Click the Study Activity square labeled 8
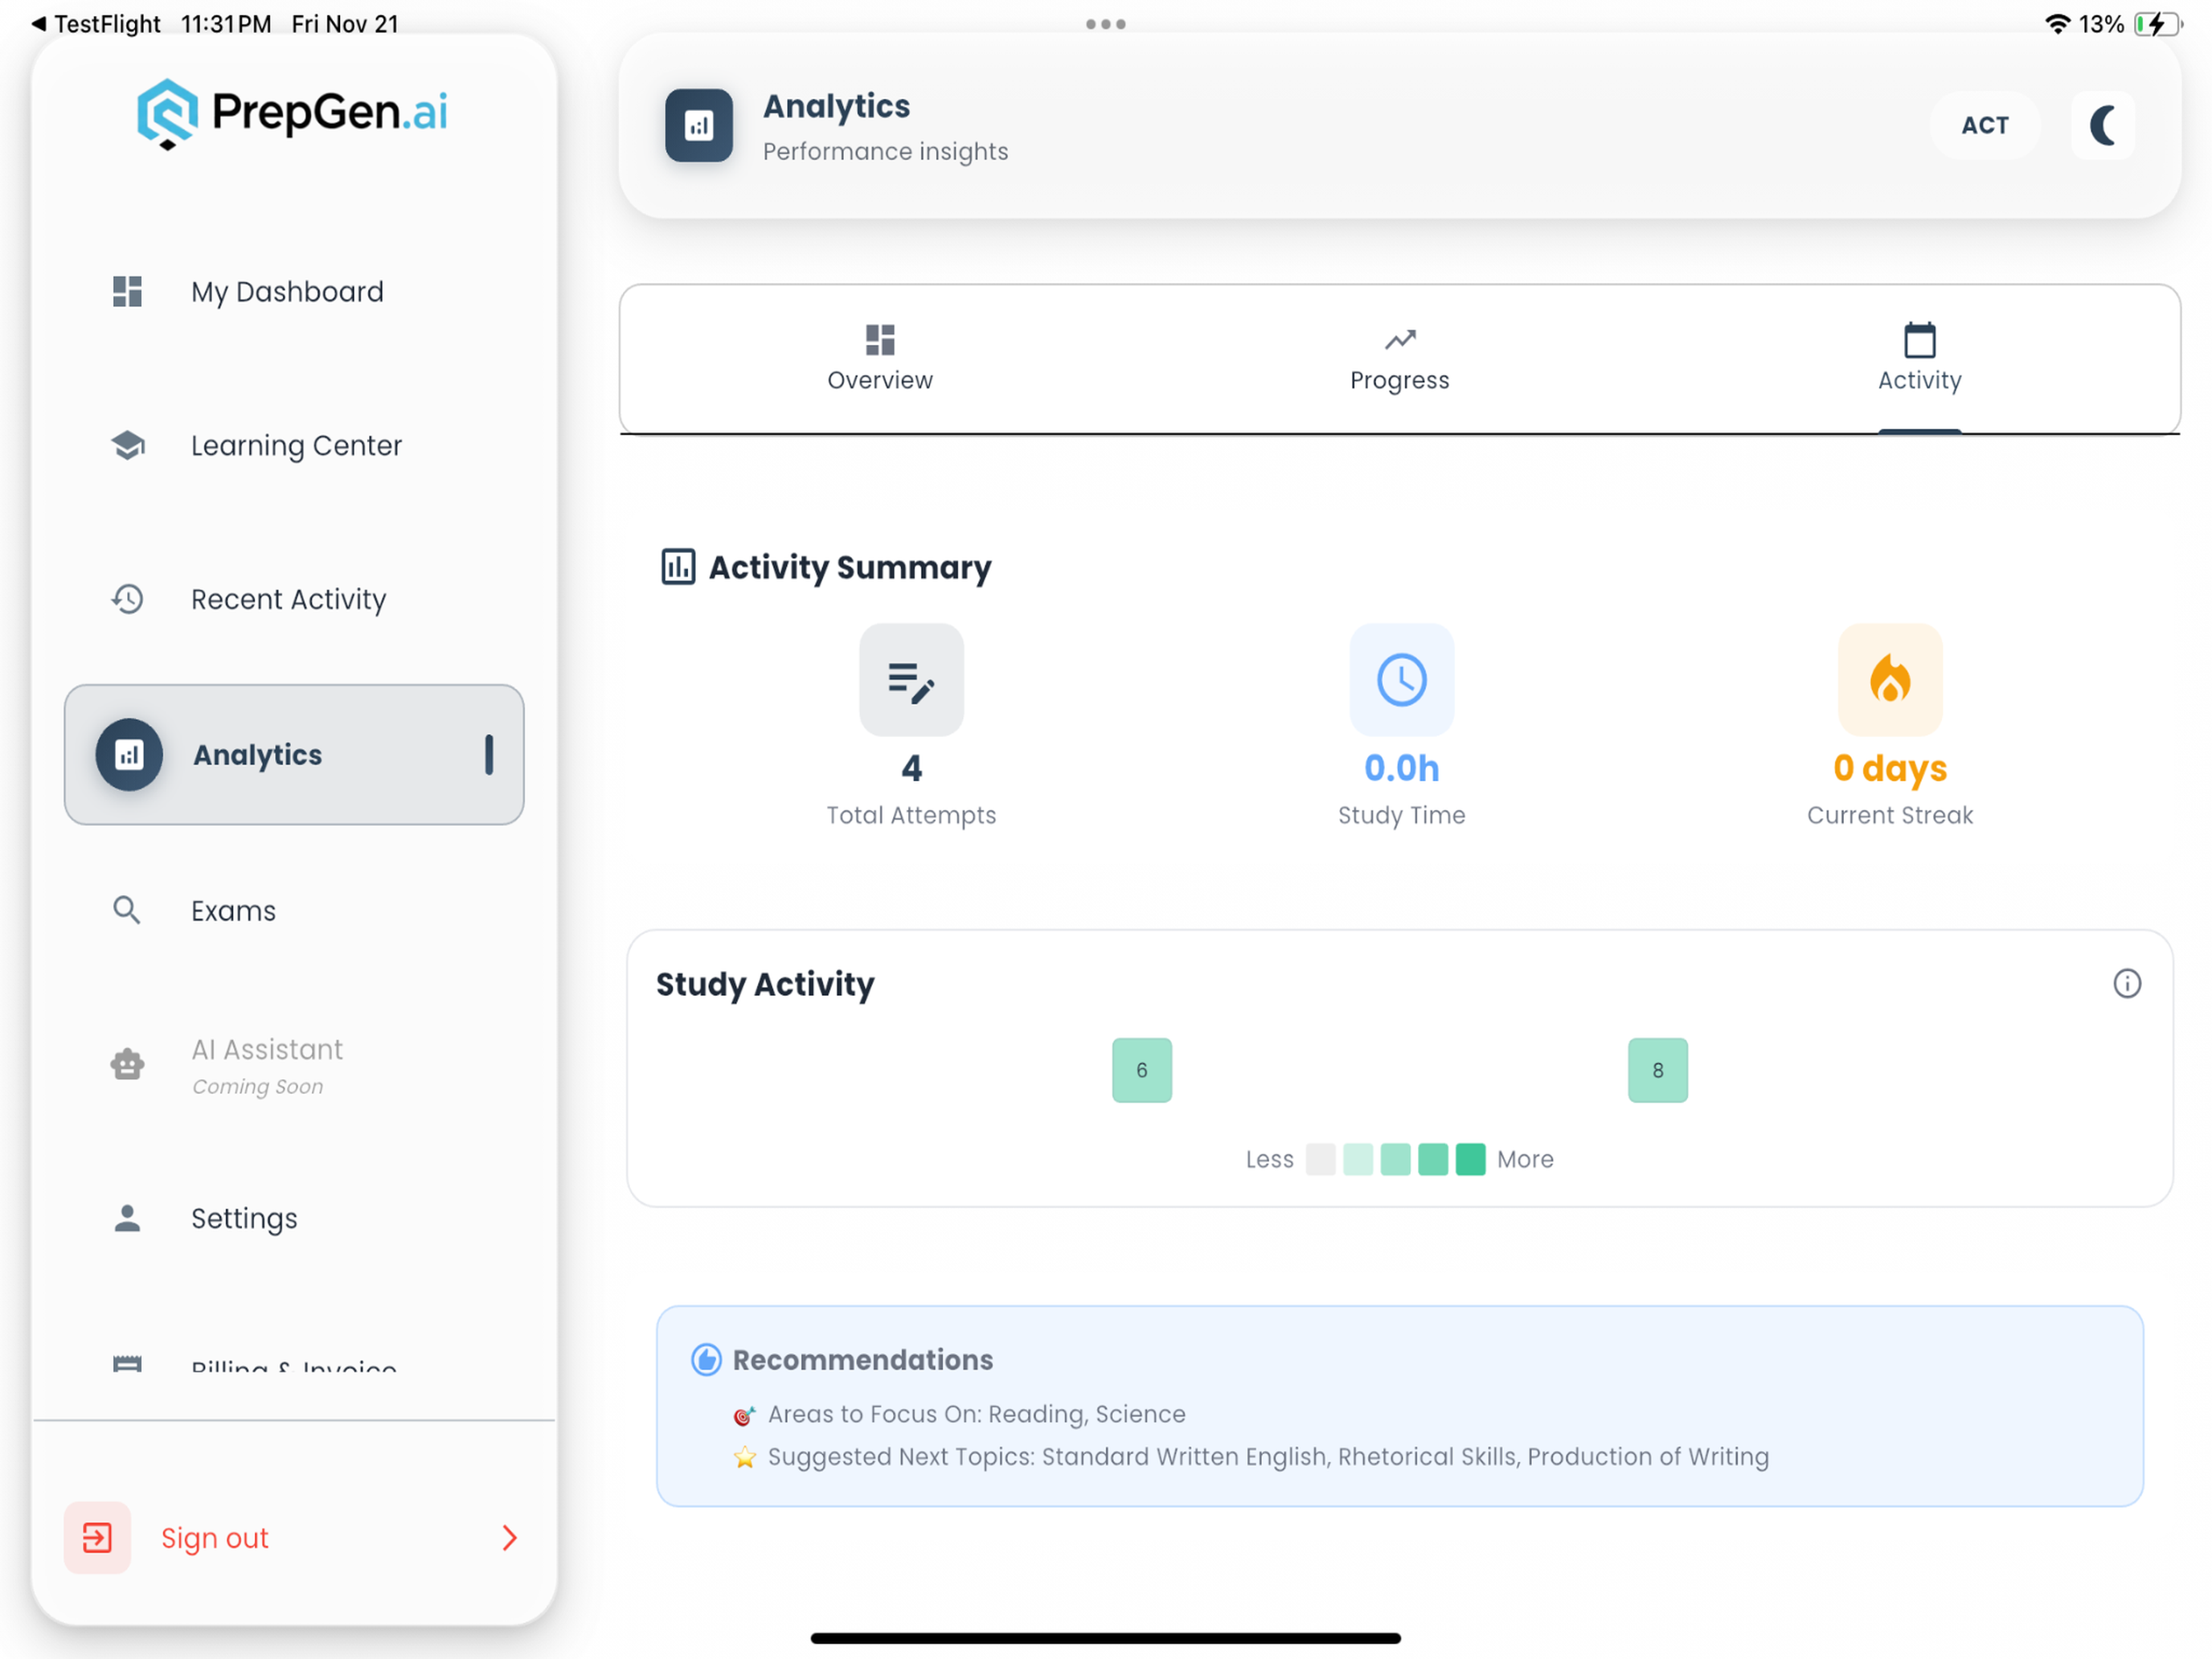 [1658, 1070]
